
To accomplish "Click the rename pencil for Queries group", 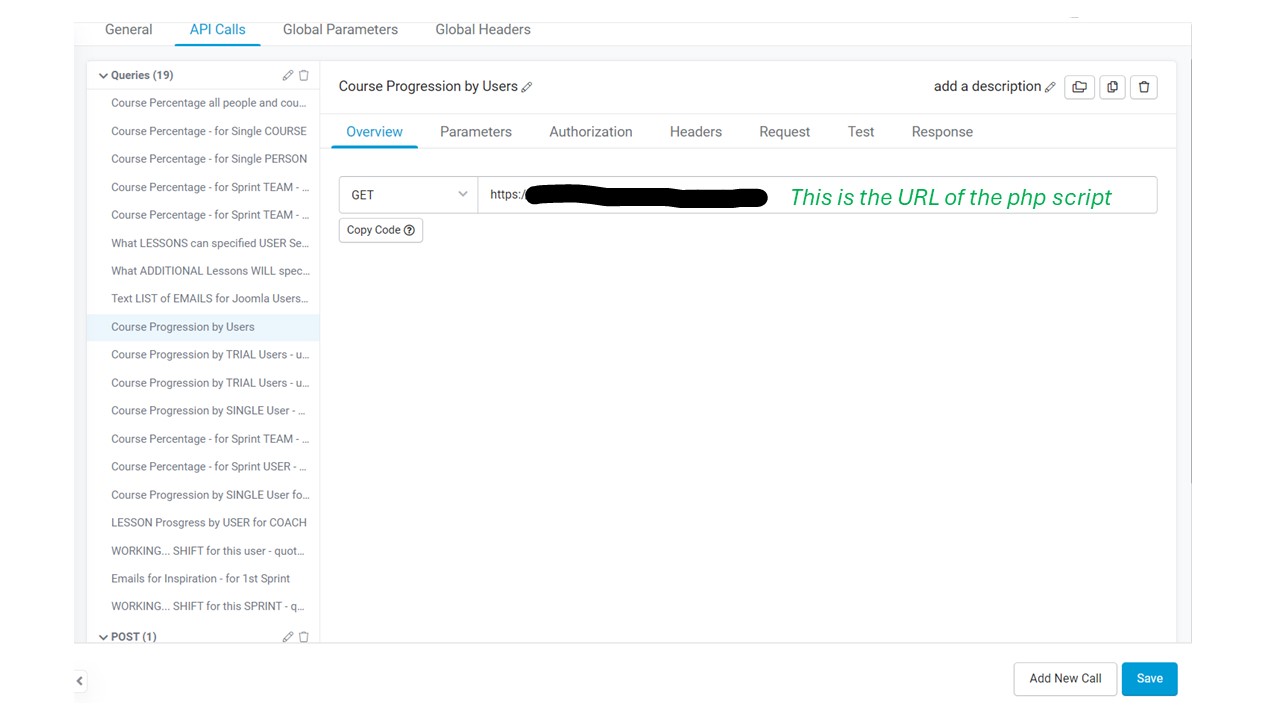I will [288, 75].
